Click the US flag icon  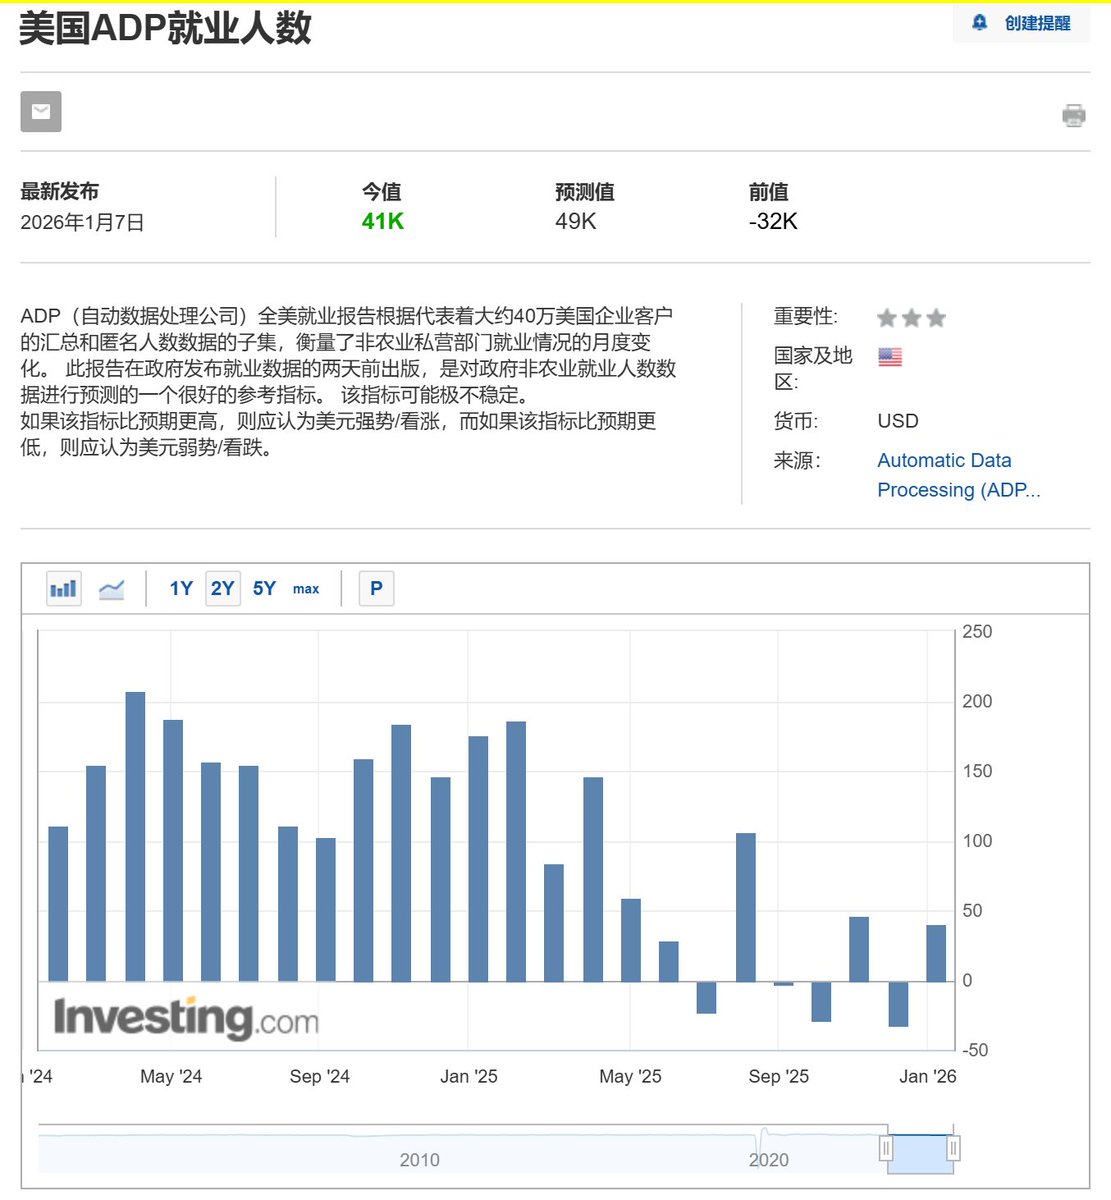[x=889, y=356]
